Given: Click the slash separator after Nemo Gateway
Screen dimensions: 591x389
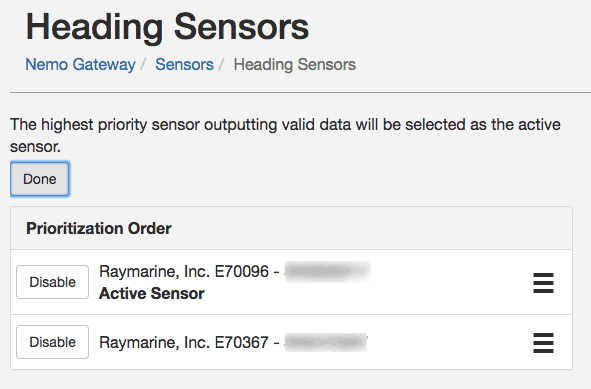Looking at the screenshot, I should (x=143, y=64).
